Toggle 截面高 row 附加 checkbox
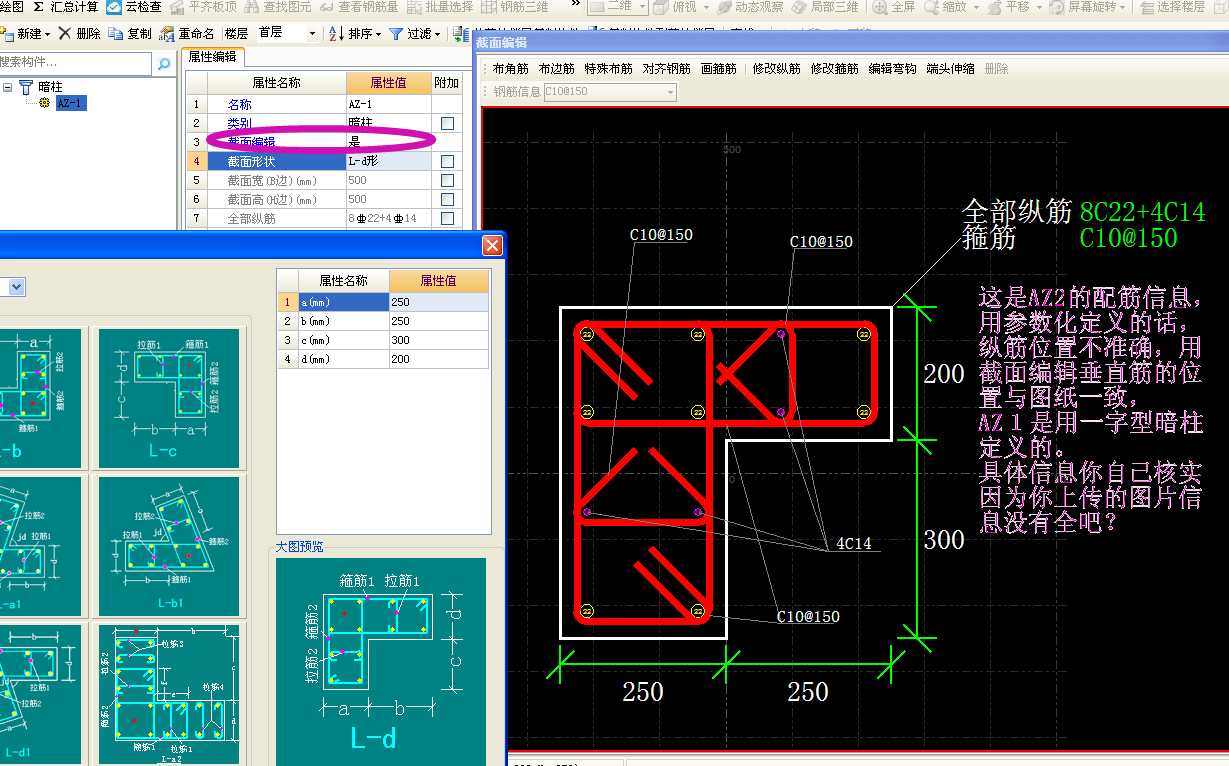This screenshot has width=1229, height=766. coord(447,199)
